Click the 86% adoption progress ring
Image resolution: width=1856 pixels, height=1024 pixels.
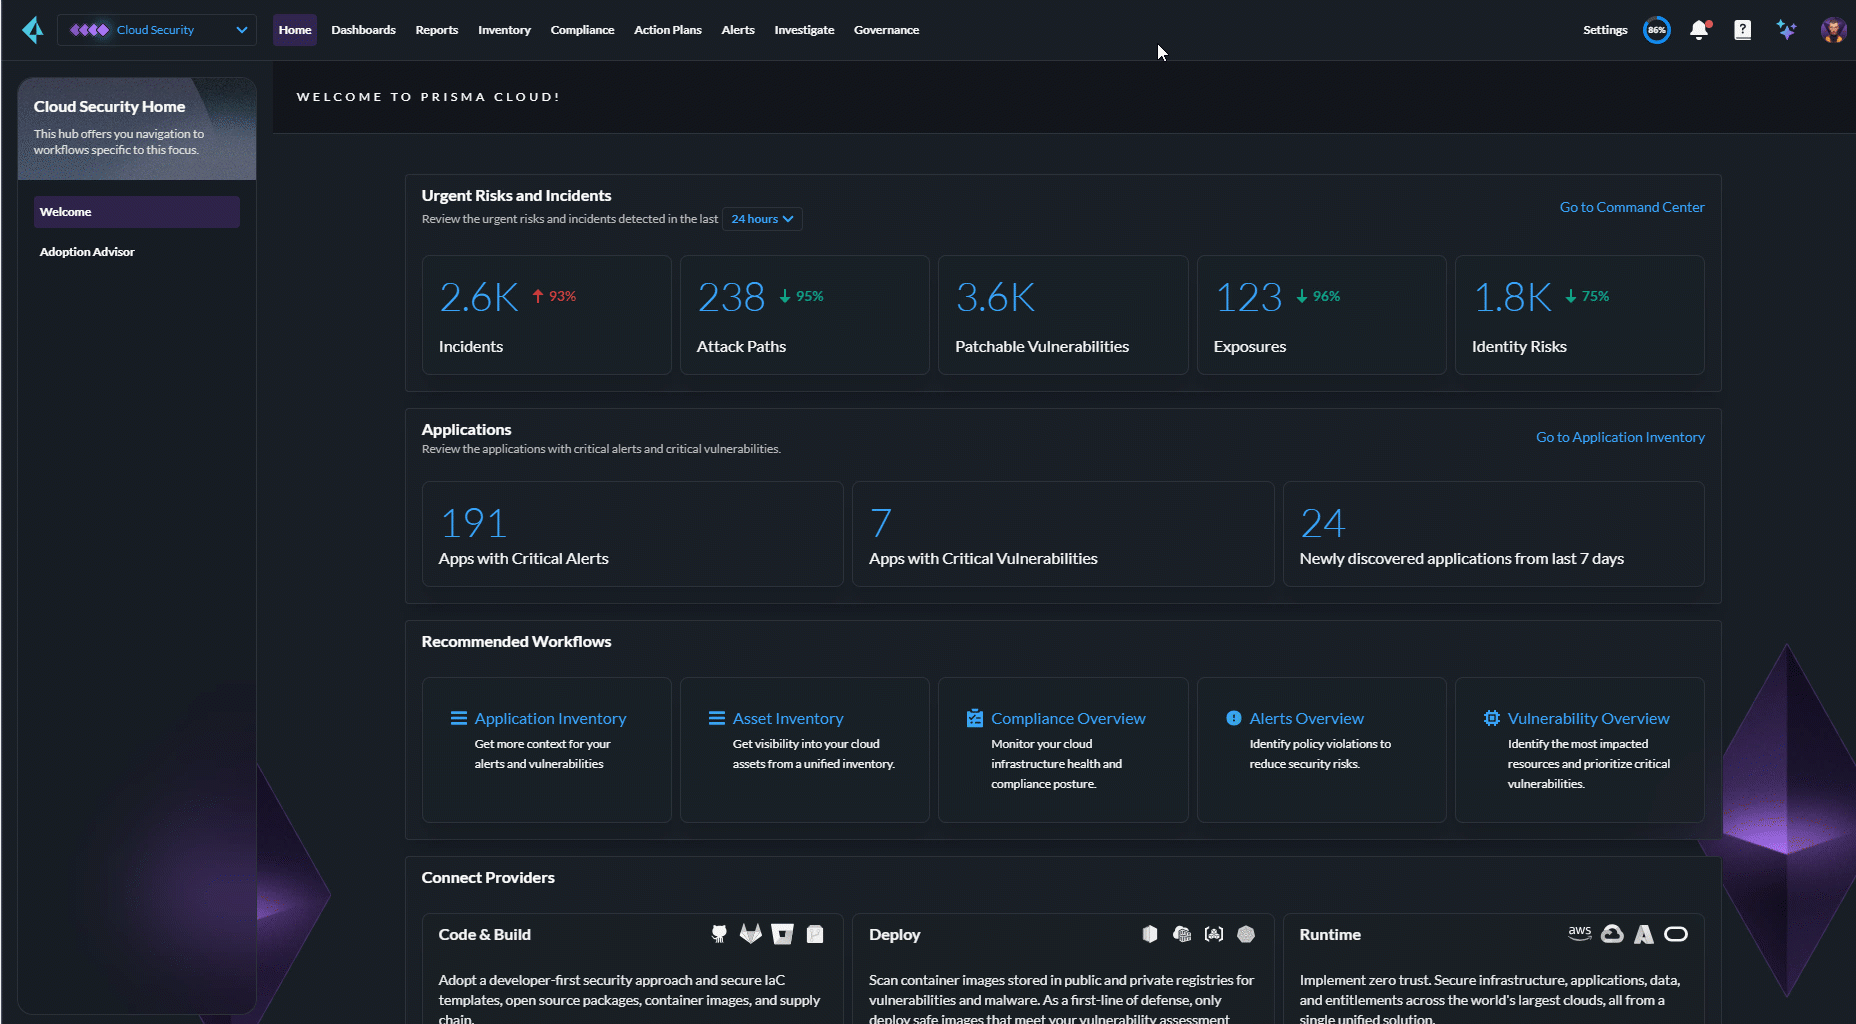pyautogui.click(x=1657, y=30)
